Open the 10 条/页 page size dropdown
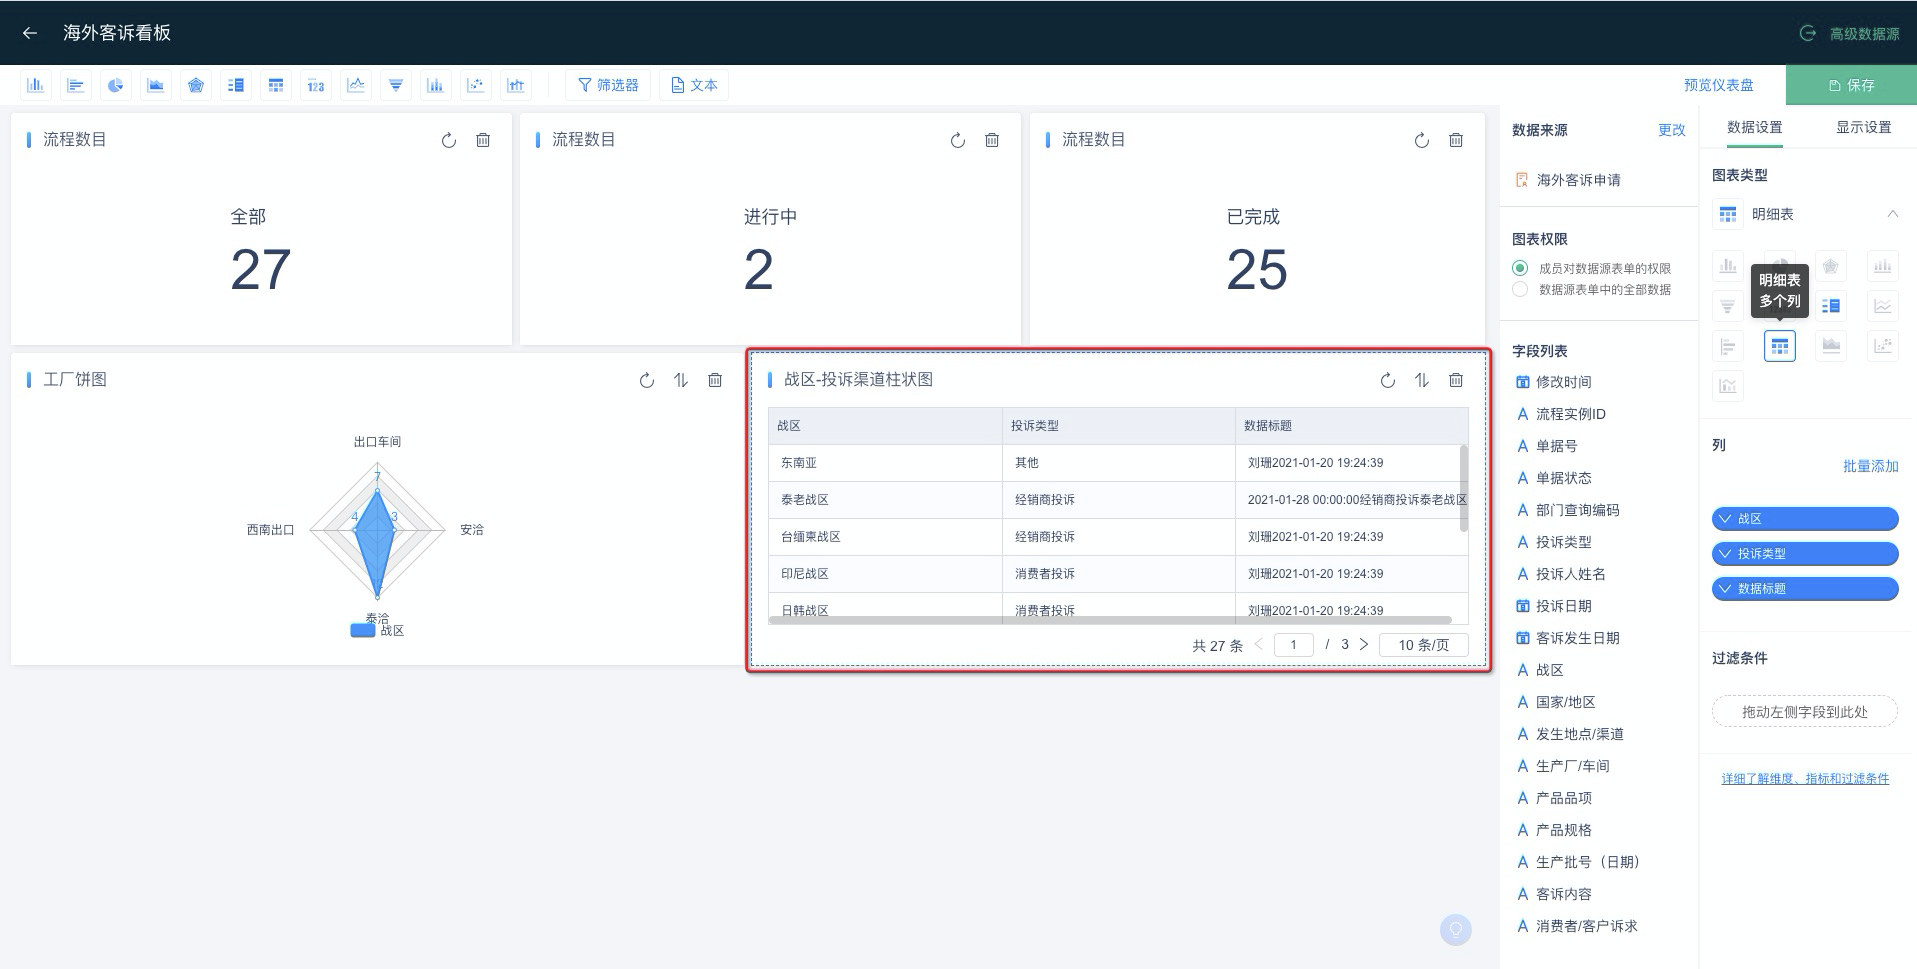 pos(1423,645)
